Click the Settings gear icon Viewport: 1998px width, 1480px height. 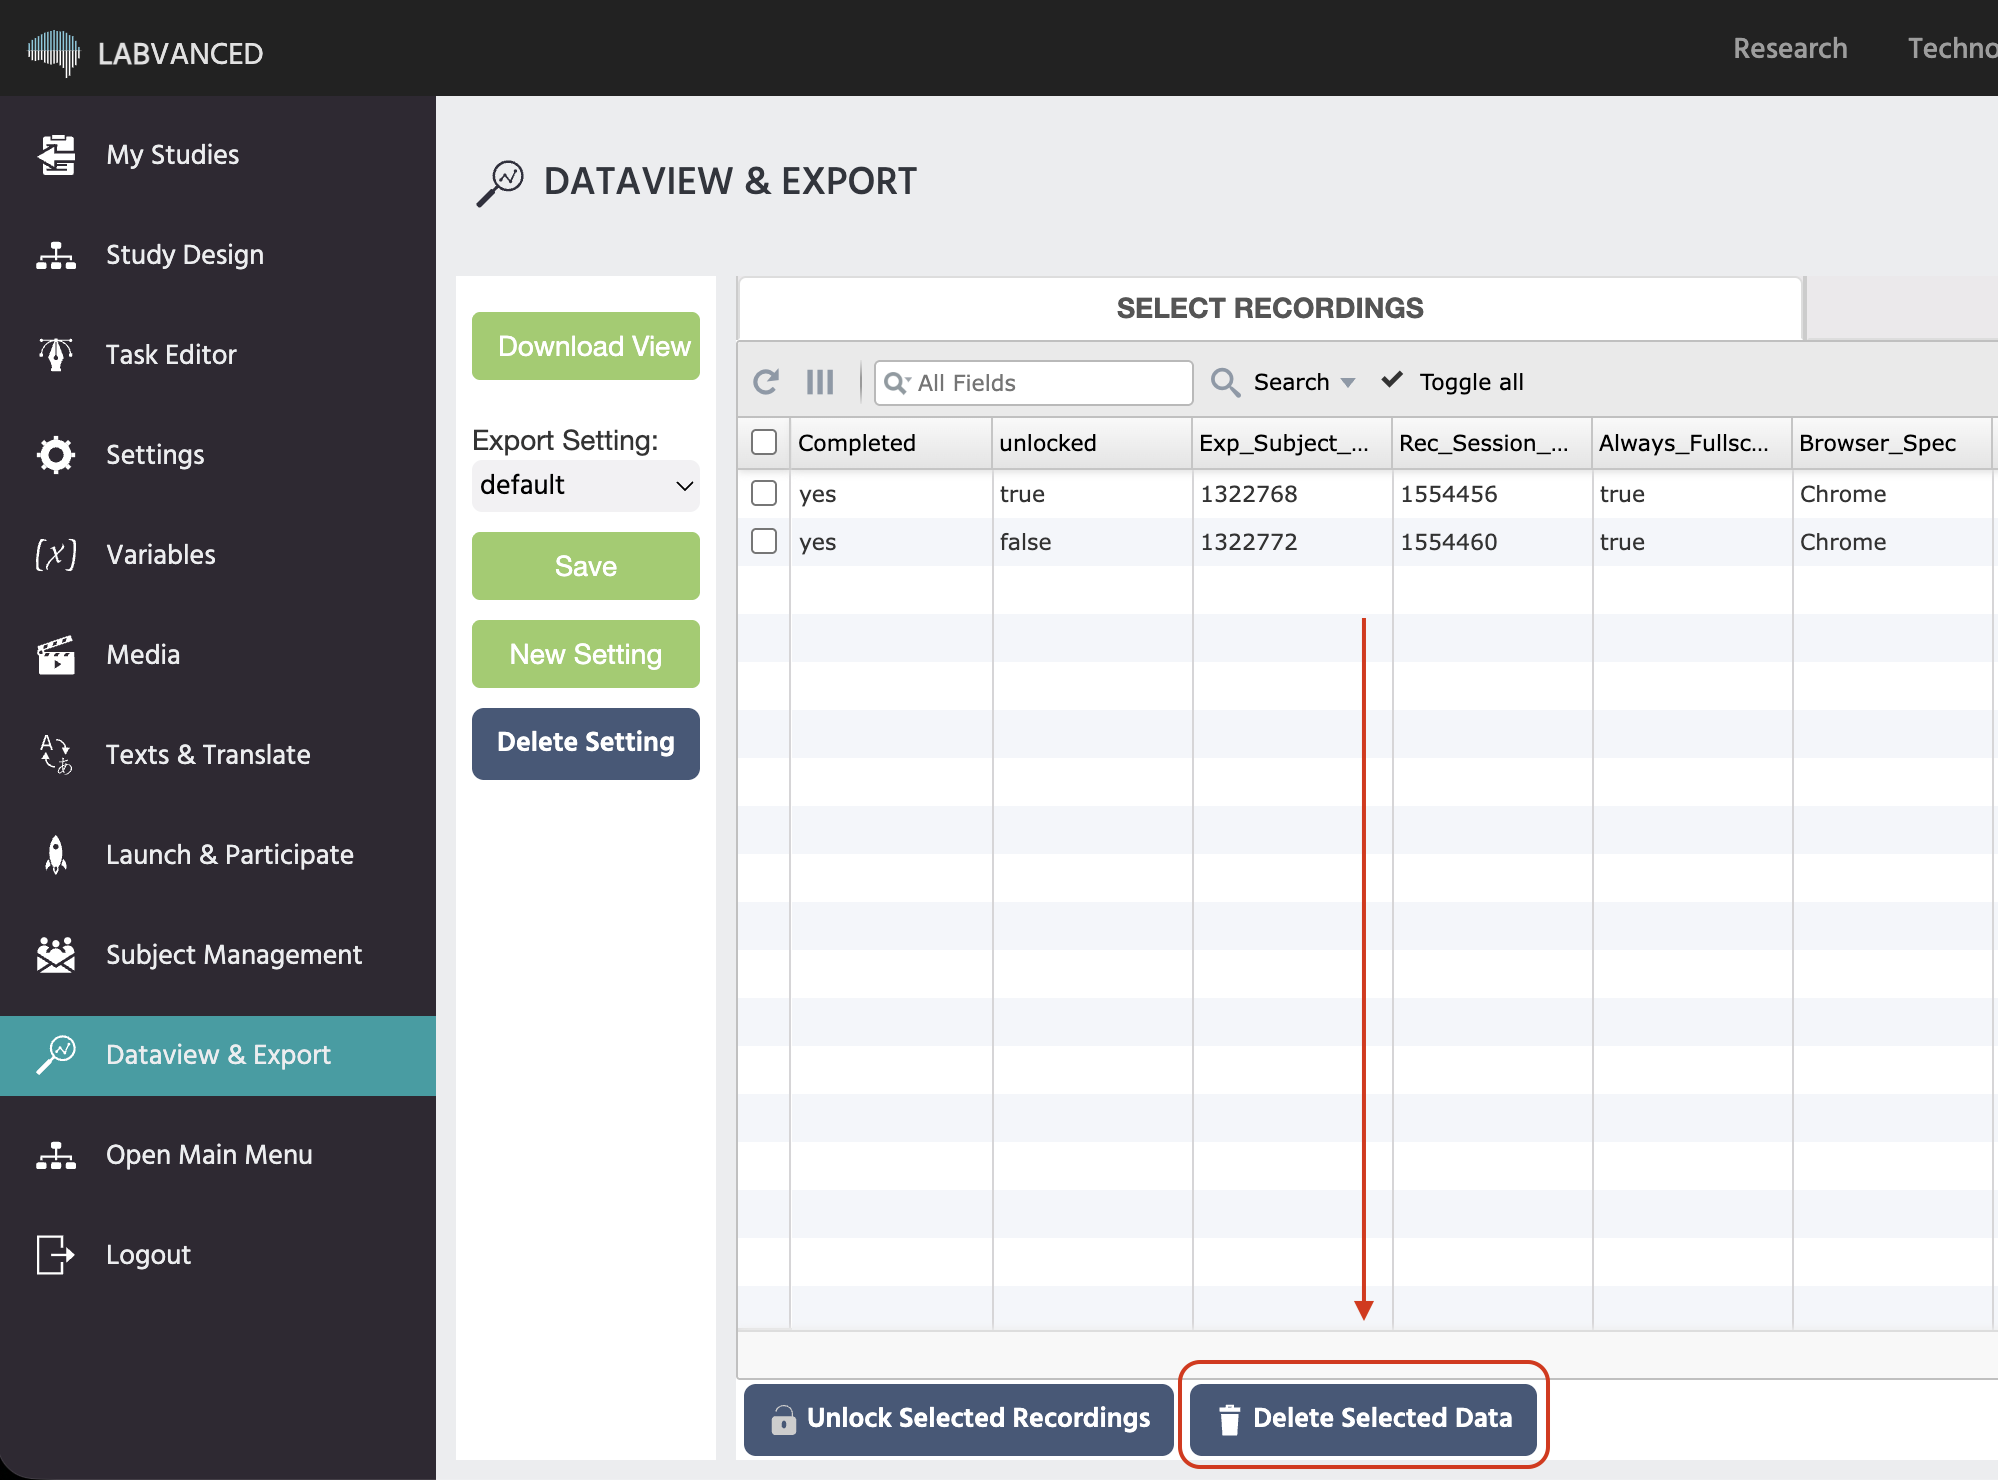click(x=56, y=454)
